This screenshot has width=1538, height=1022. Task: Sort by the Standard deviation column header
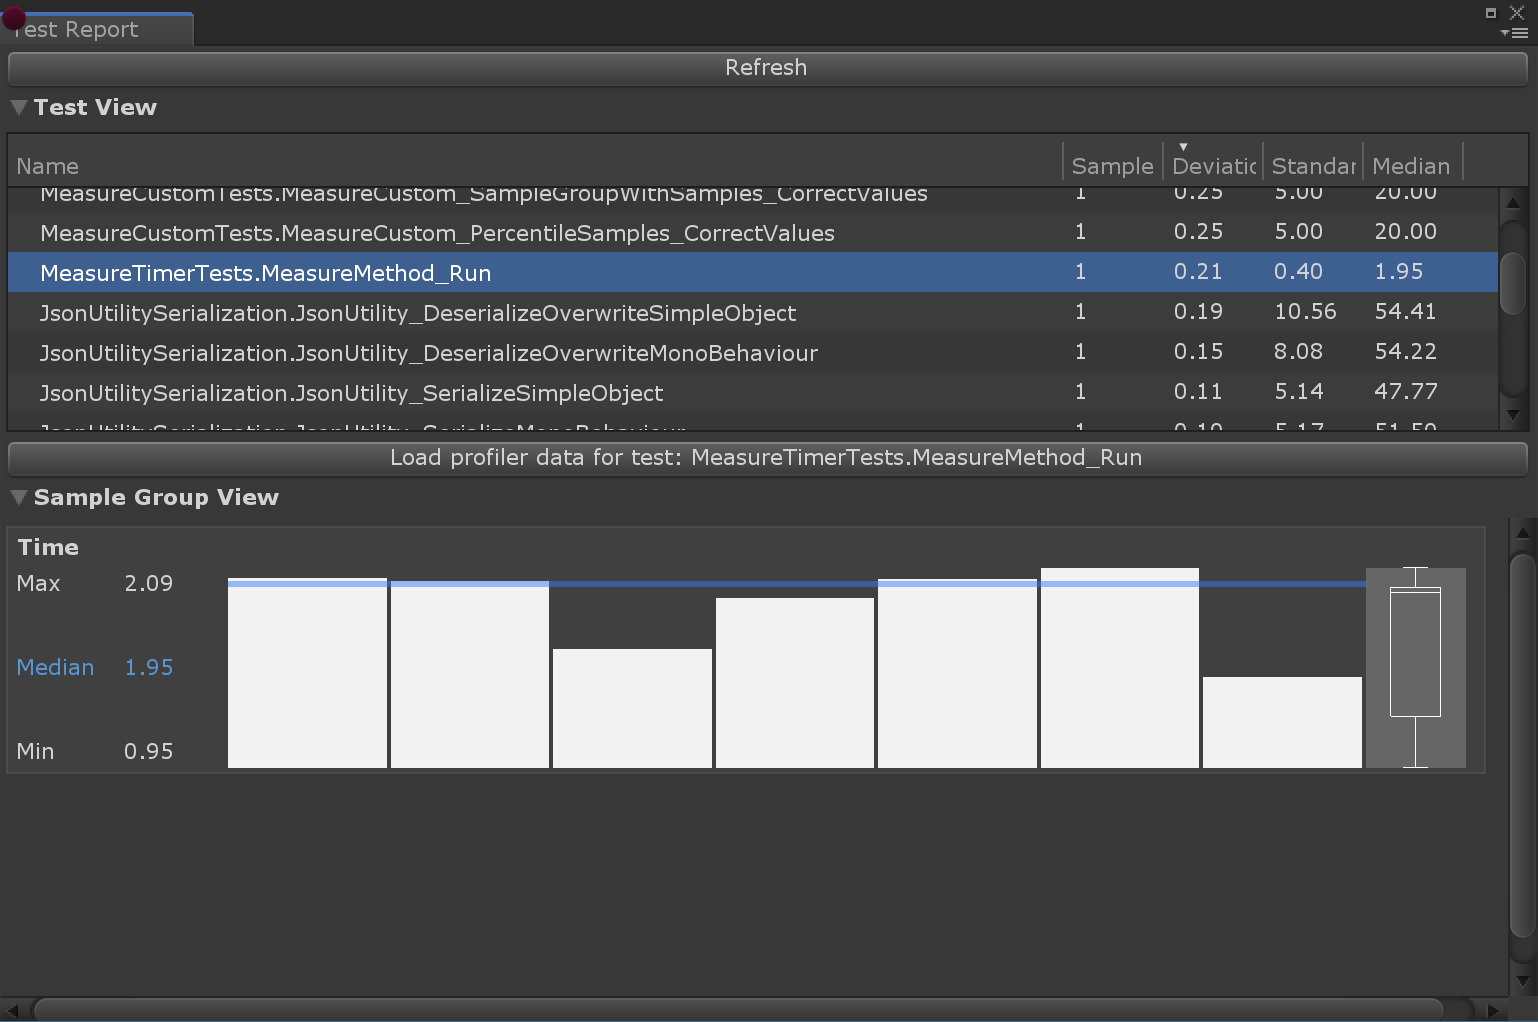1313,166
